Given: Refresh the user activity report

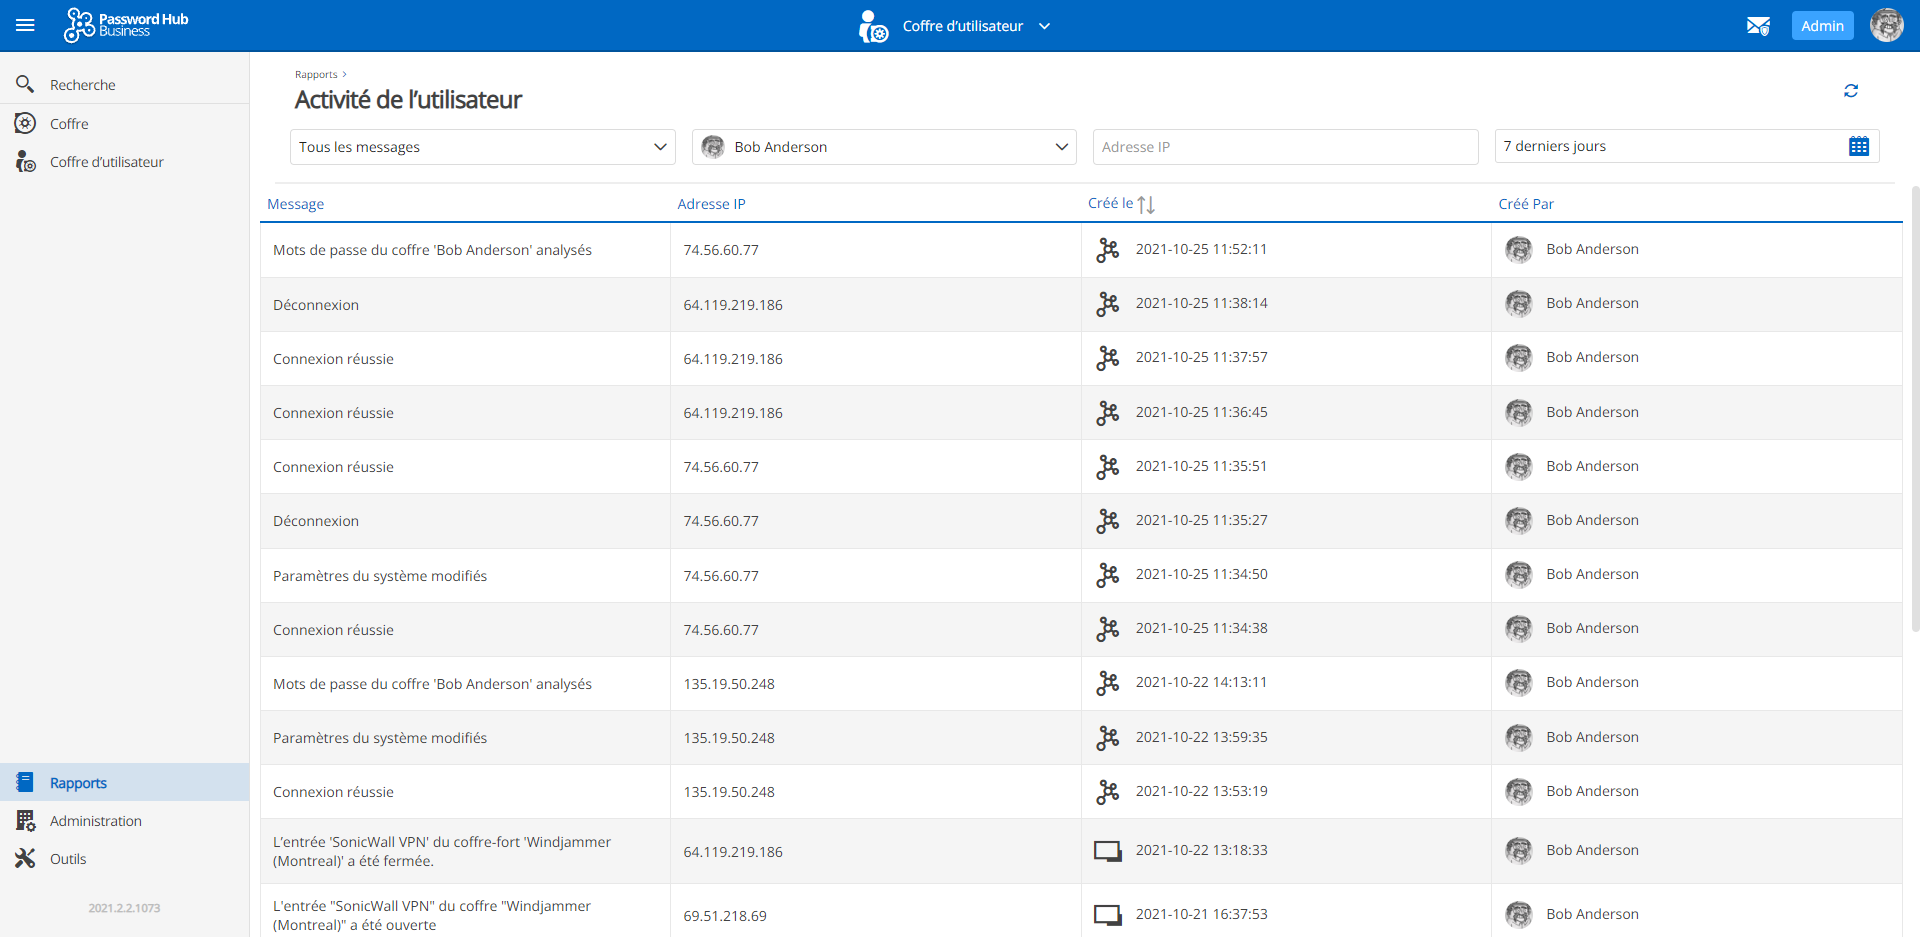Looking at the screenshot, I should point(1850,91).
